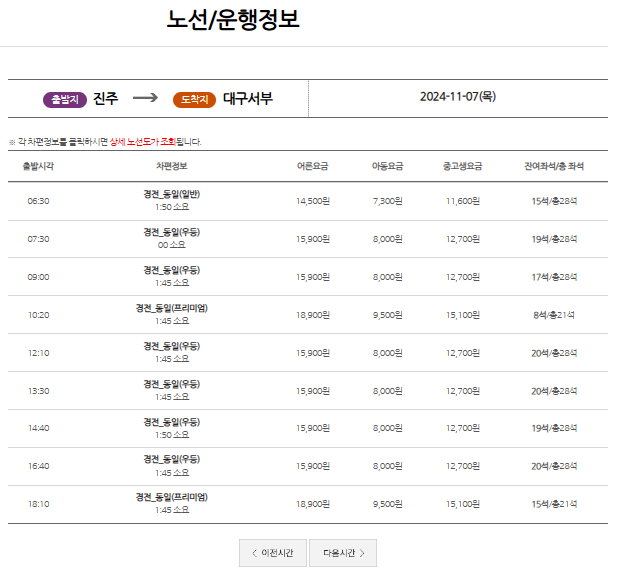Screen dimensions: 619x572
Task: Click the 어른요금 column header
Action: 313,166
